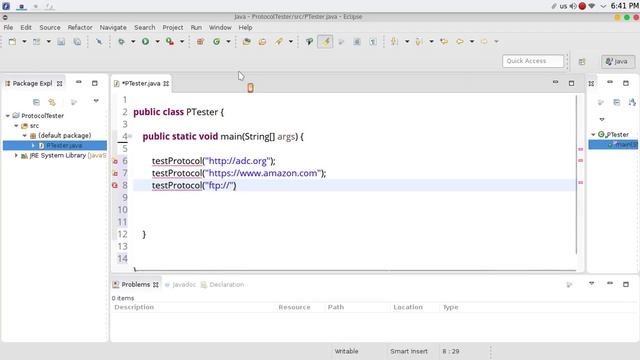Click the green Run button
640x360 pixels.
(145, 41)
